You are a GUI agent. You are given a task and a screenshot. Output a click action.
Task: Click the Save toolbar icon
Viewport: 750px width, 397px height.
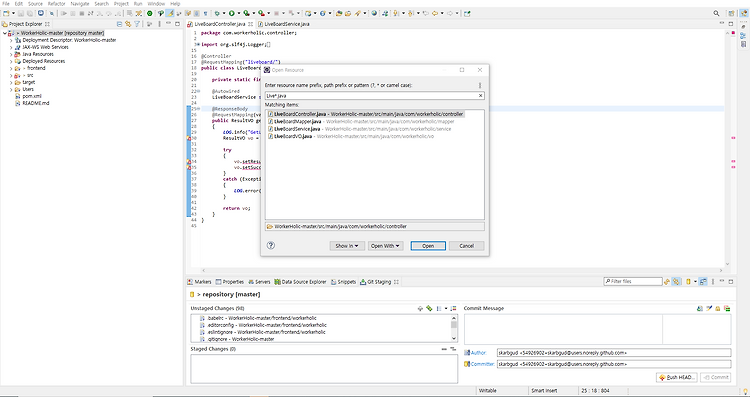pos(21,13)
